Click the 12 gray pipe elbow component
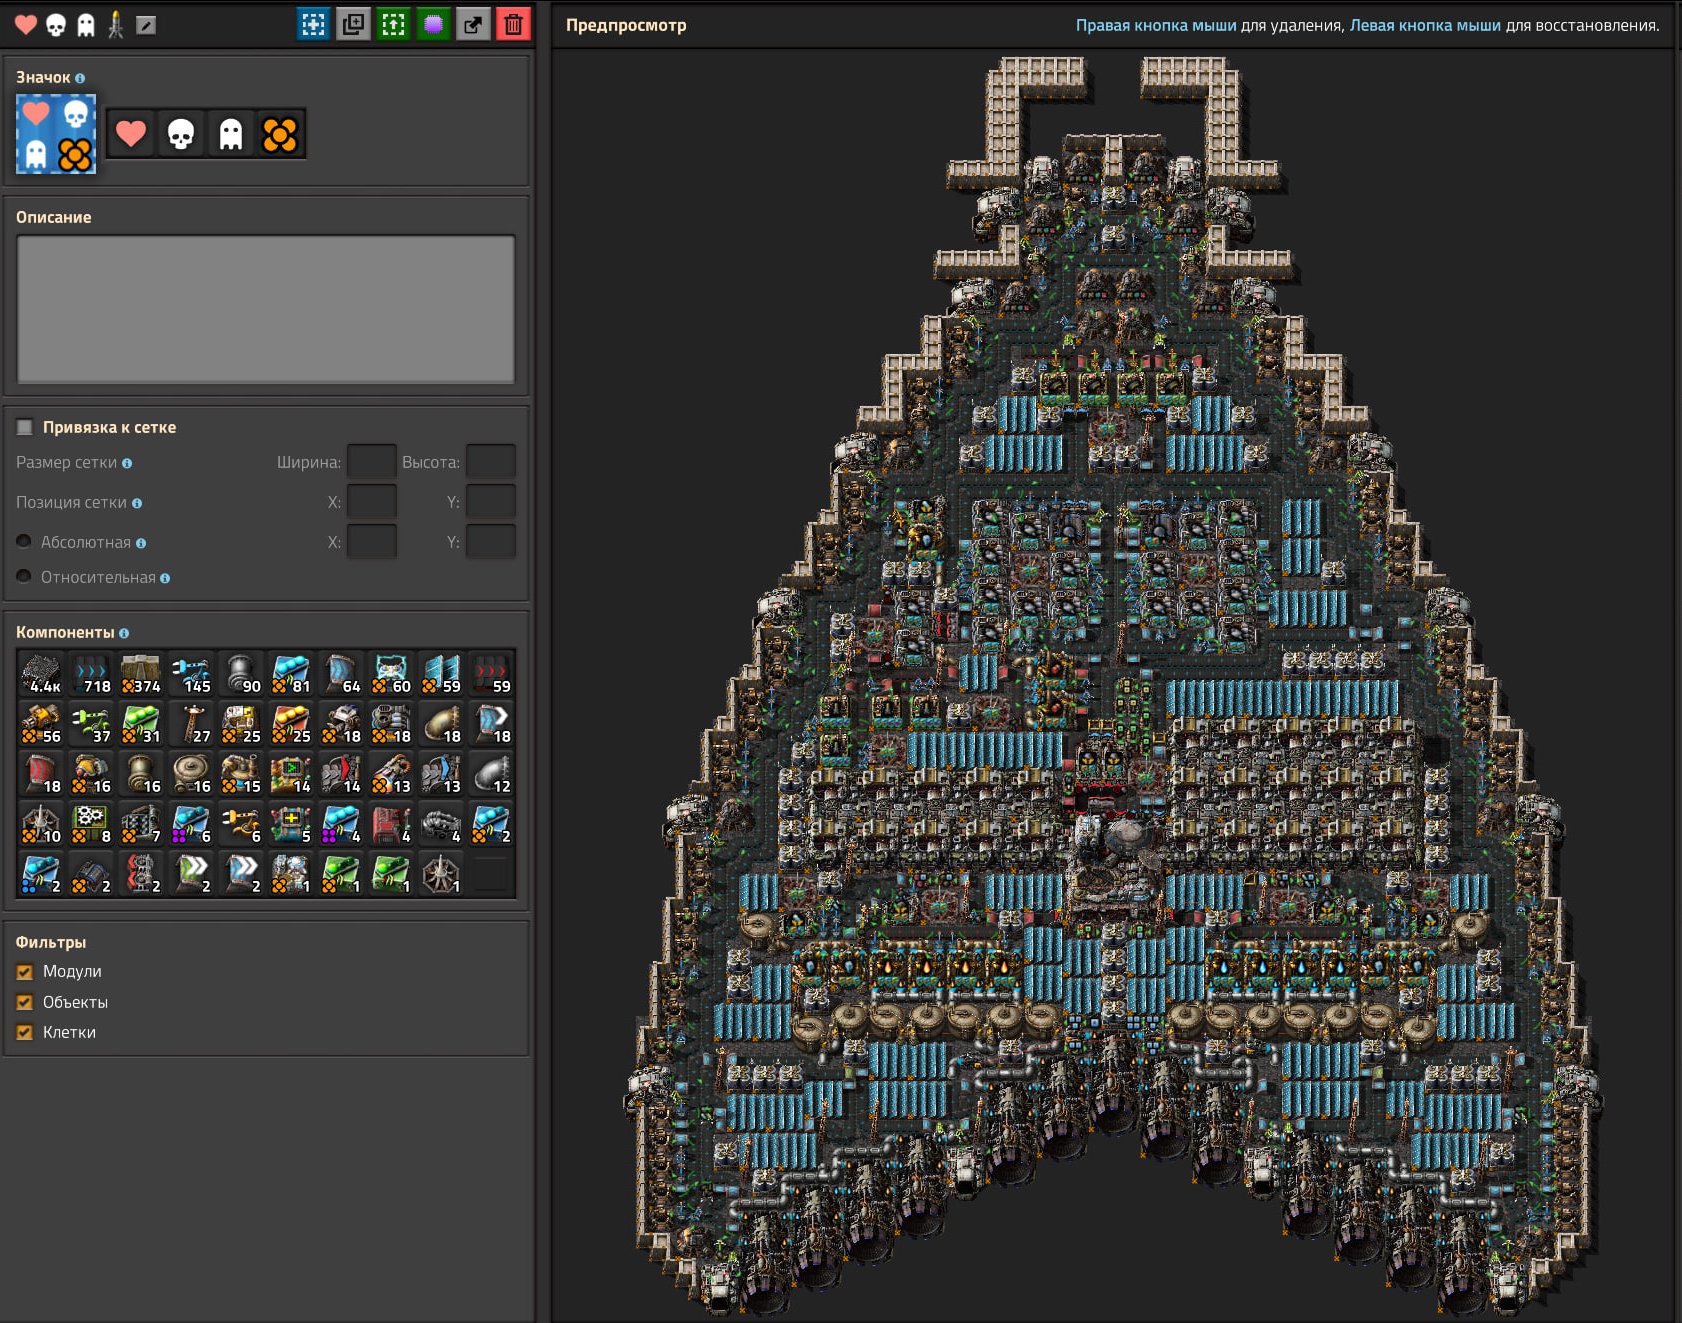The width and height of the screenshot is (1682, 1323). (x=491, y=773)
